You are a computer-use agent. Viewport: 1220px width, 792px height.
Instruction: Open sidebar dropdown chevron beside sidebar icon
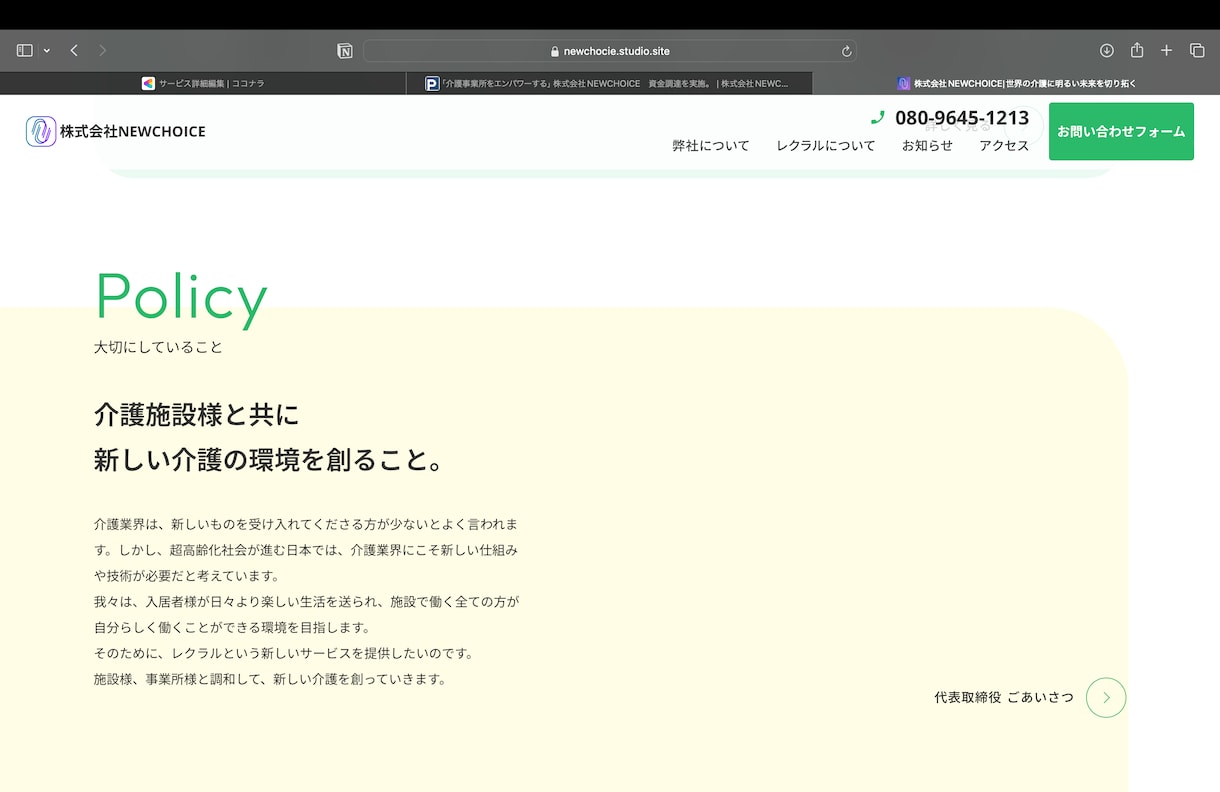pyautogui.click(x=46, y=51)
